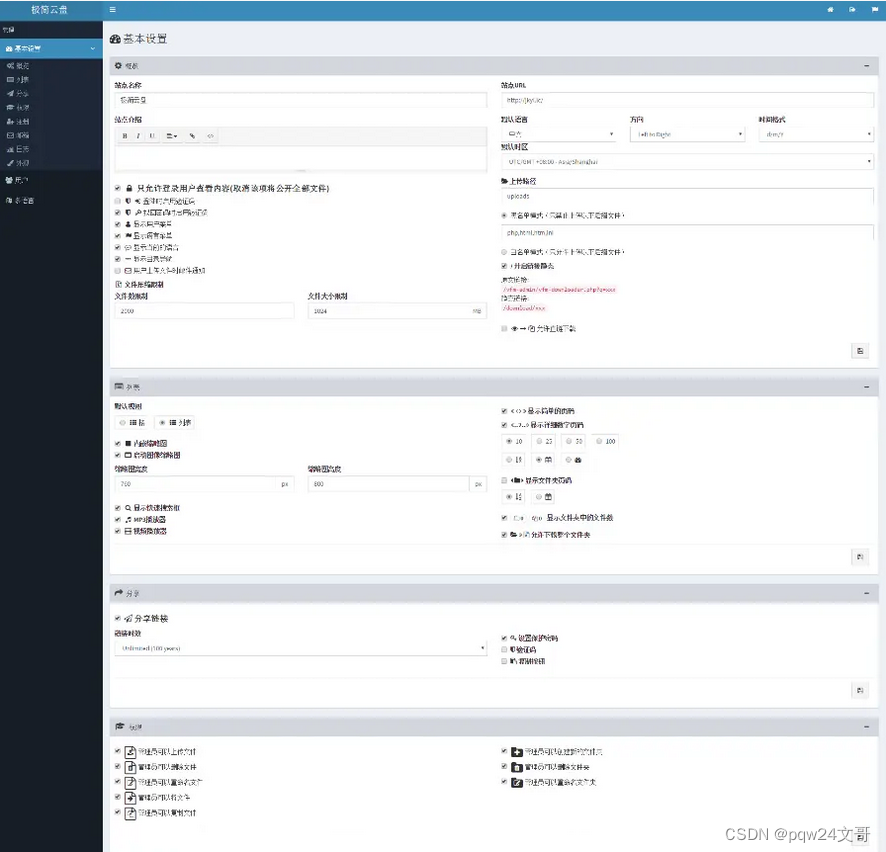
Task: Save the general settings panel
Action: (x=860, y=351)
